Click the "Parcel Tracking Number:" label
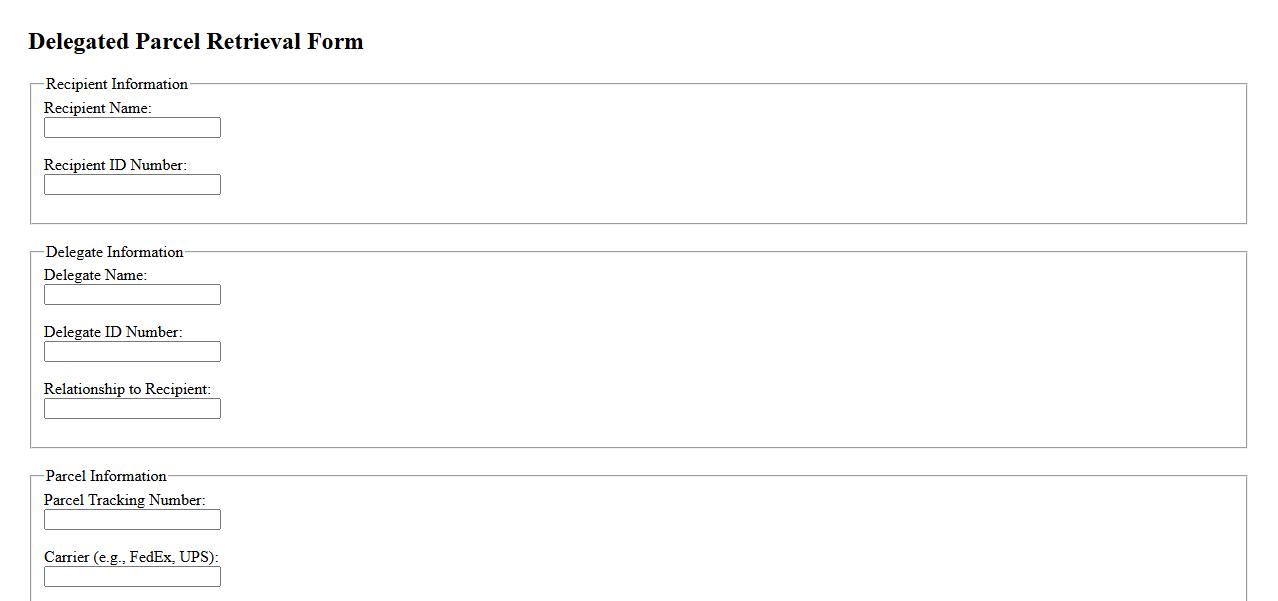Image resolution: width=1278 pixels, height=601 pixels. [124, 500]
